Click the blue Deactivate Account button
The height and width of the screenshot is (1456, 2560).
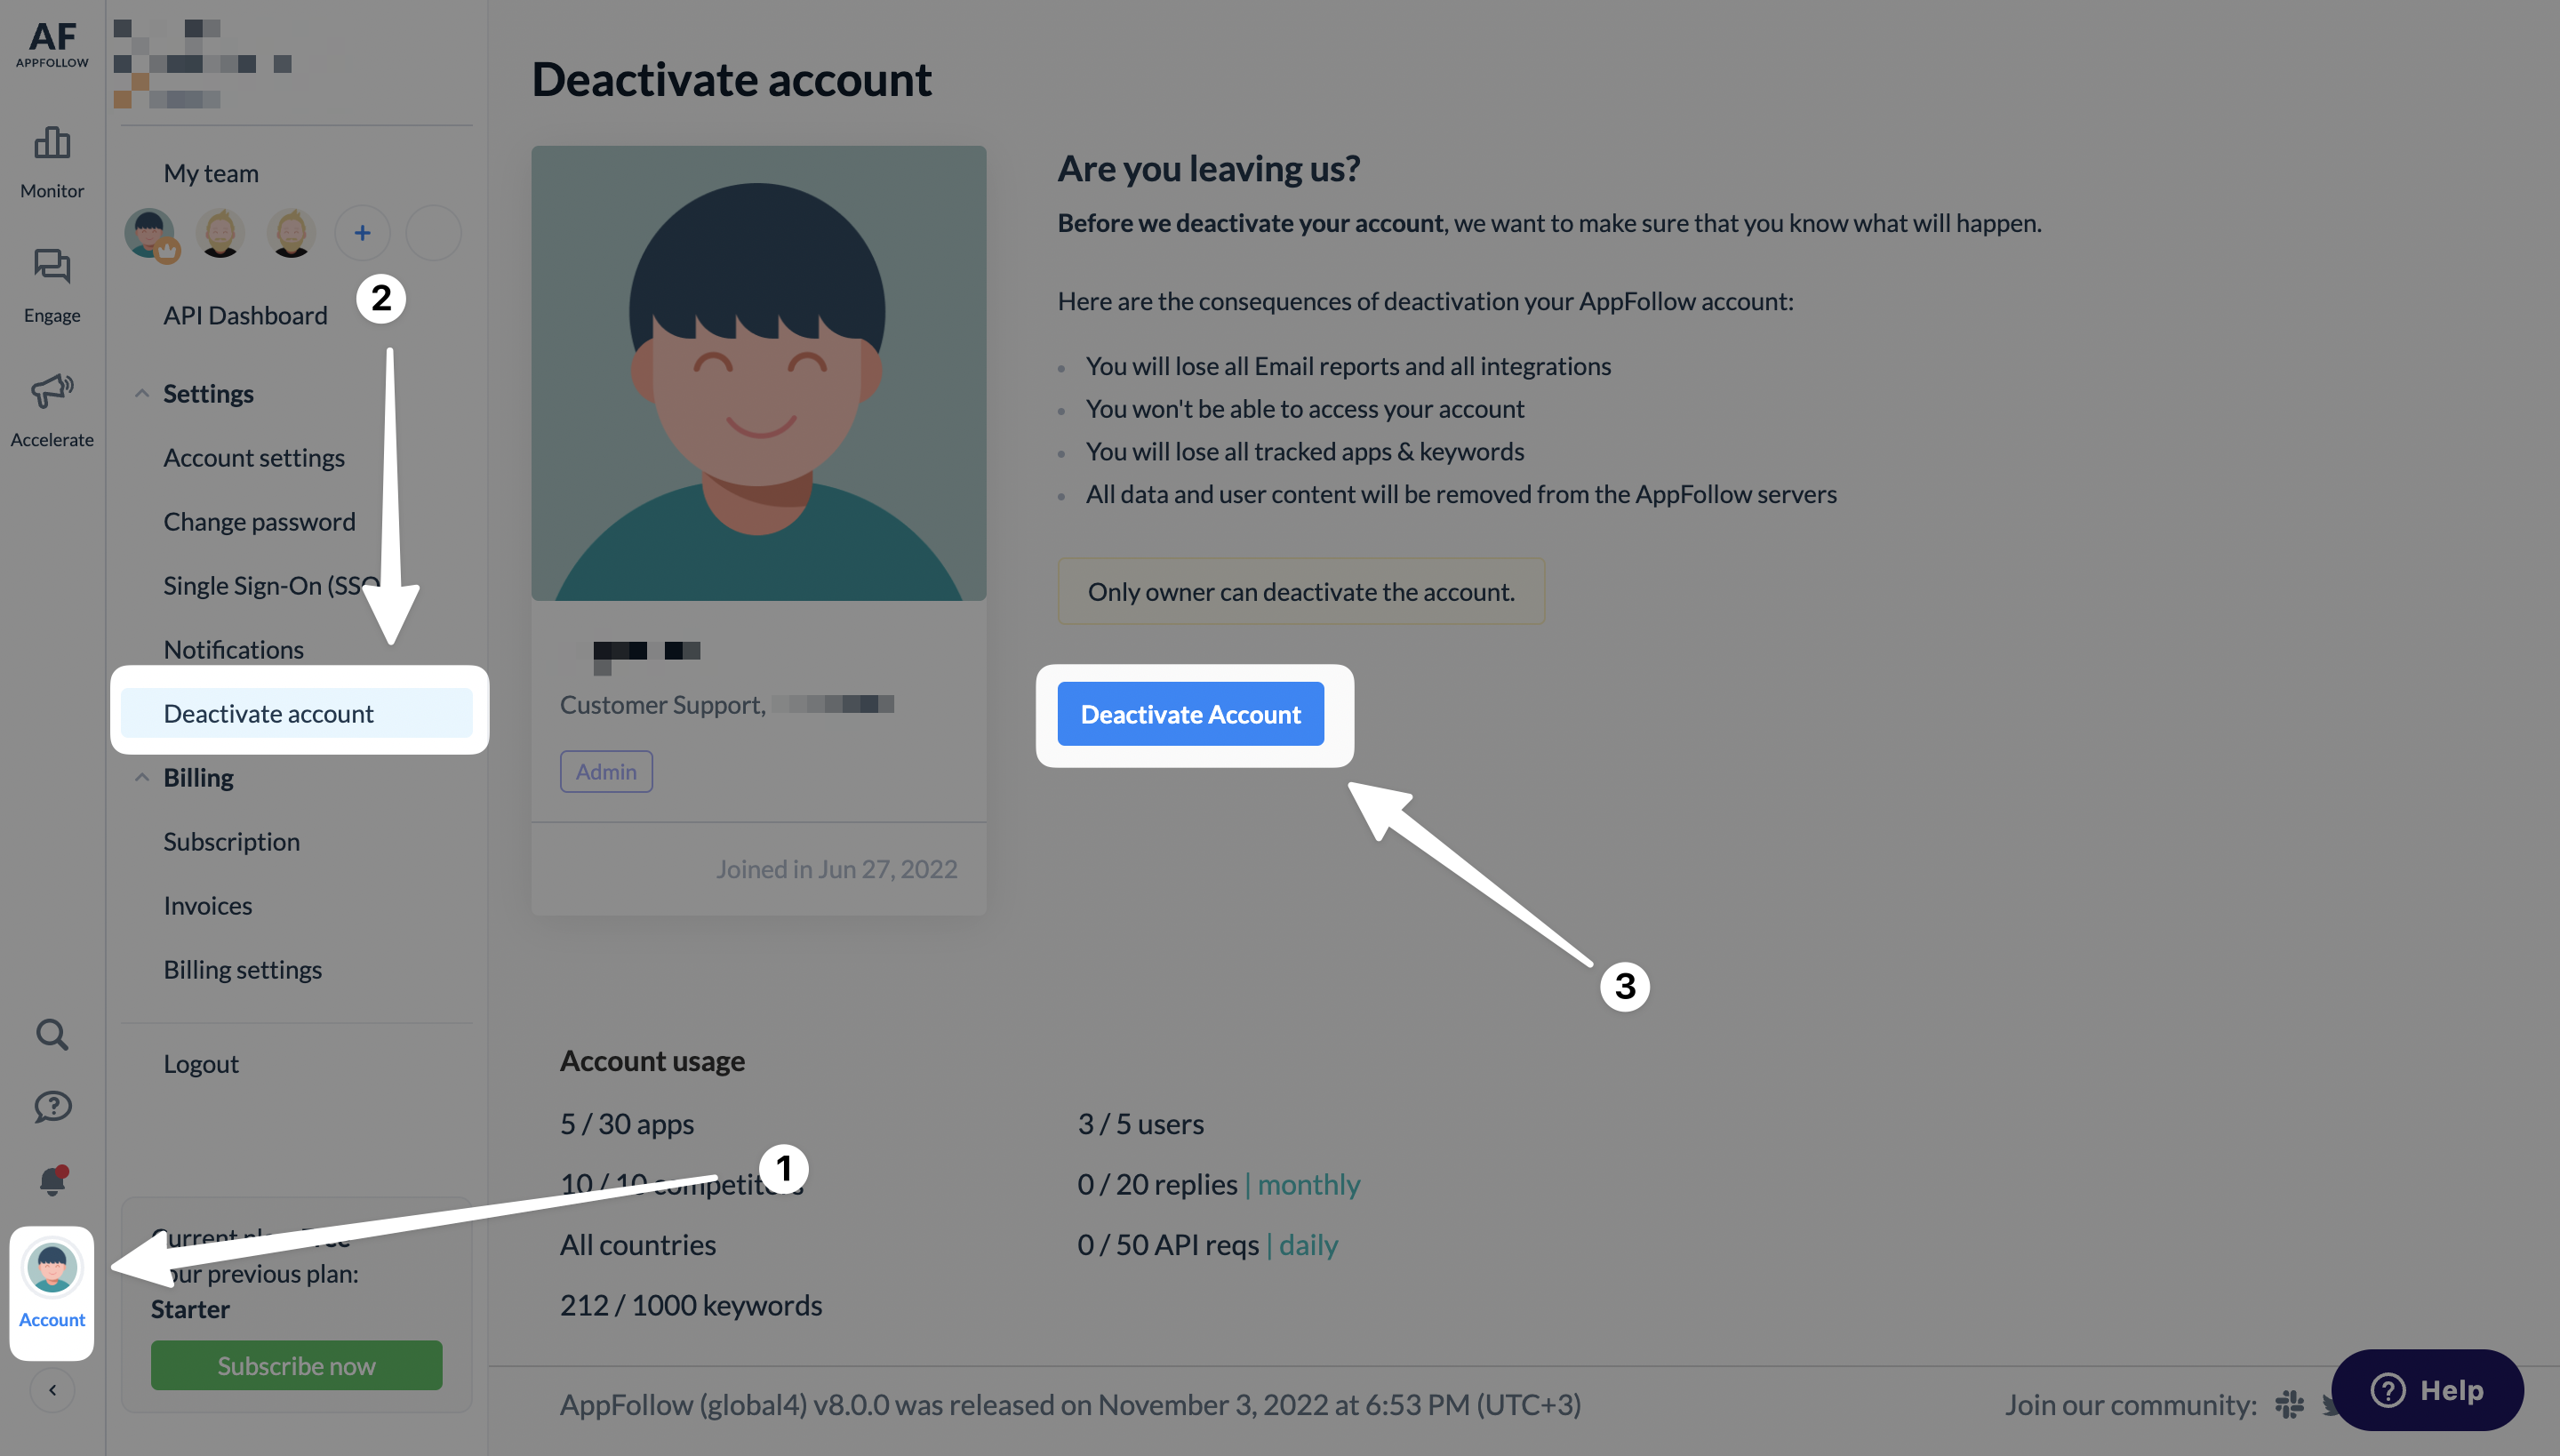point(1190,713)
